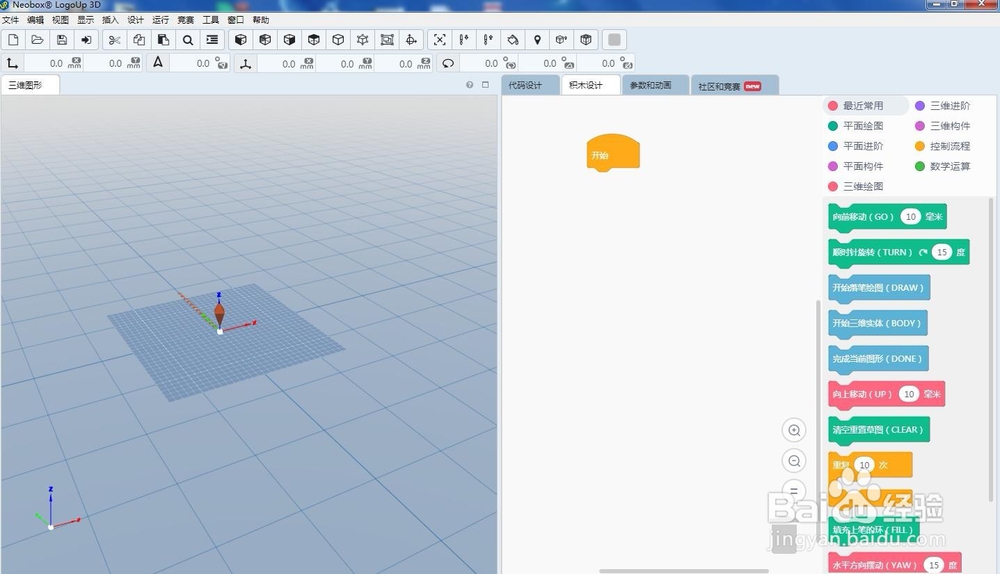The image size is (1000, 574).
Task: Click the location pin icon
Action: coord(537,40)
